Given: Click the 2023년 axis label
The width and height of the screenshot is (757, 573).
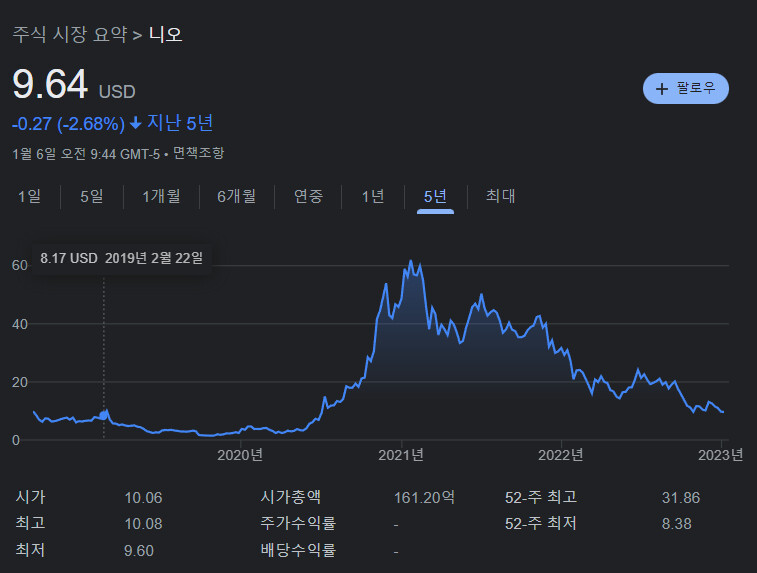Looking at the screenshot, I should click(x=721, y=455).
